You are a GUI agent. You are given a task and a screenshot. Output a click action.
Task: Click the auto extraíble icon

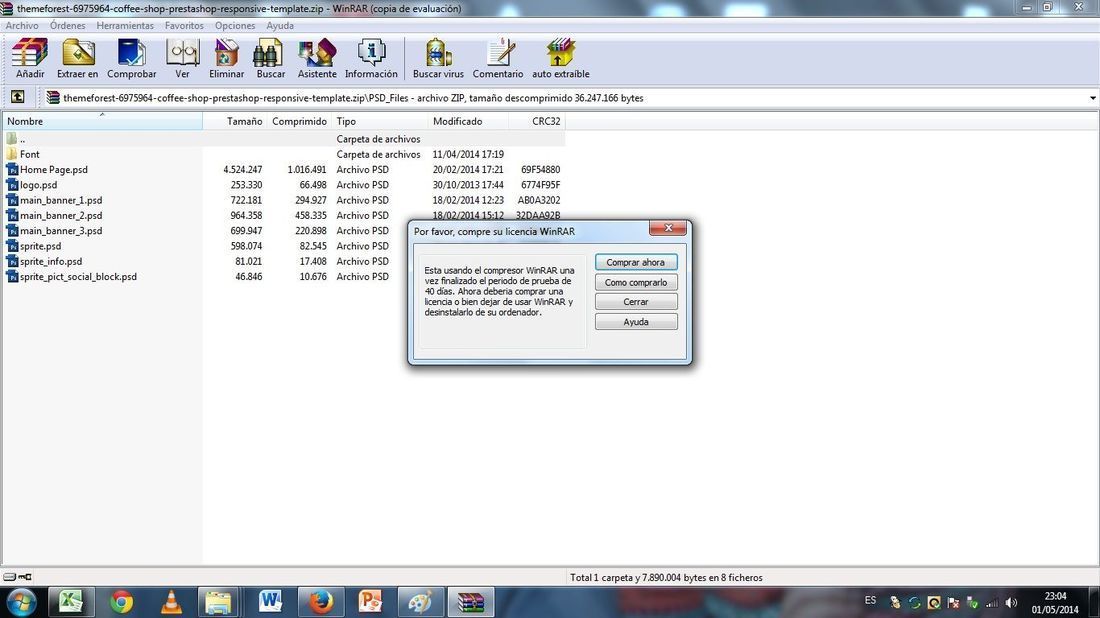pyautogui.click(x=561, y=59)
